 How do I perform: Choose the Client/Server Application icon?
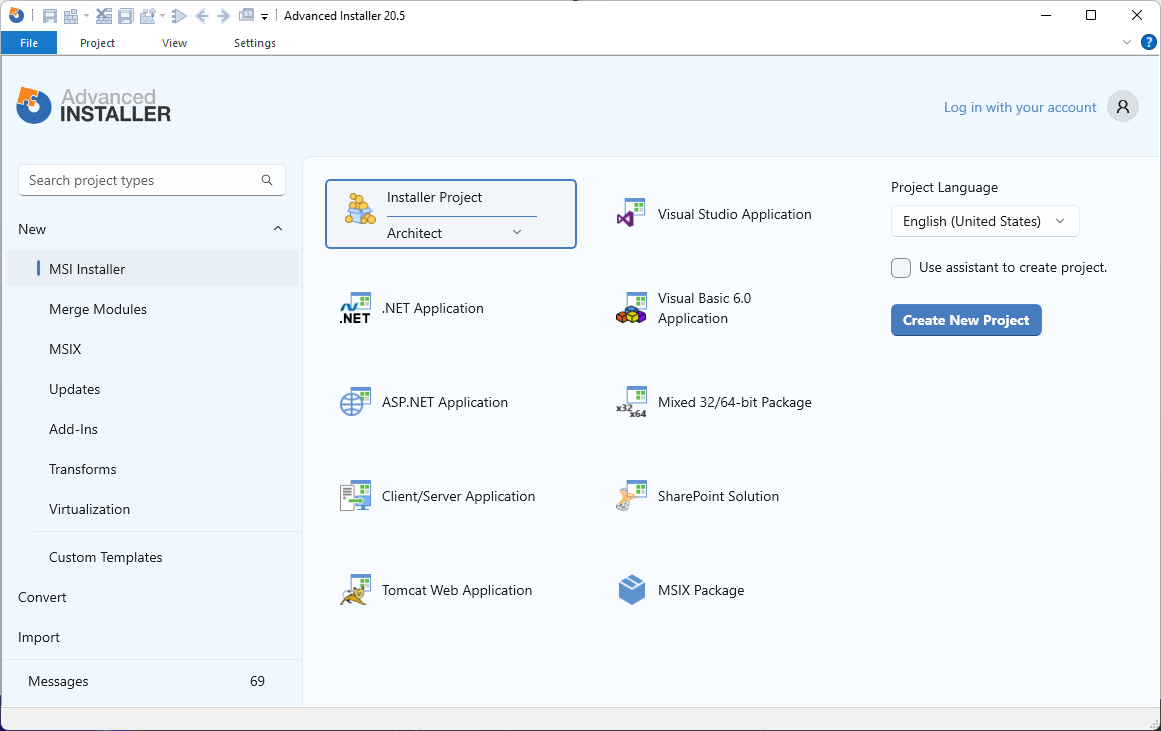355,496
